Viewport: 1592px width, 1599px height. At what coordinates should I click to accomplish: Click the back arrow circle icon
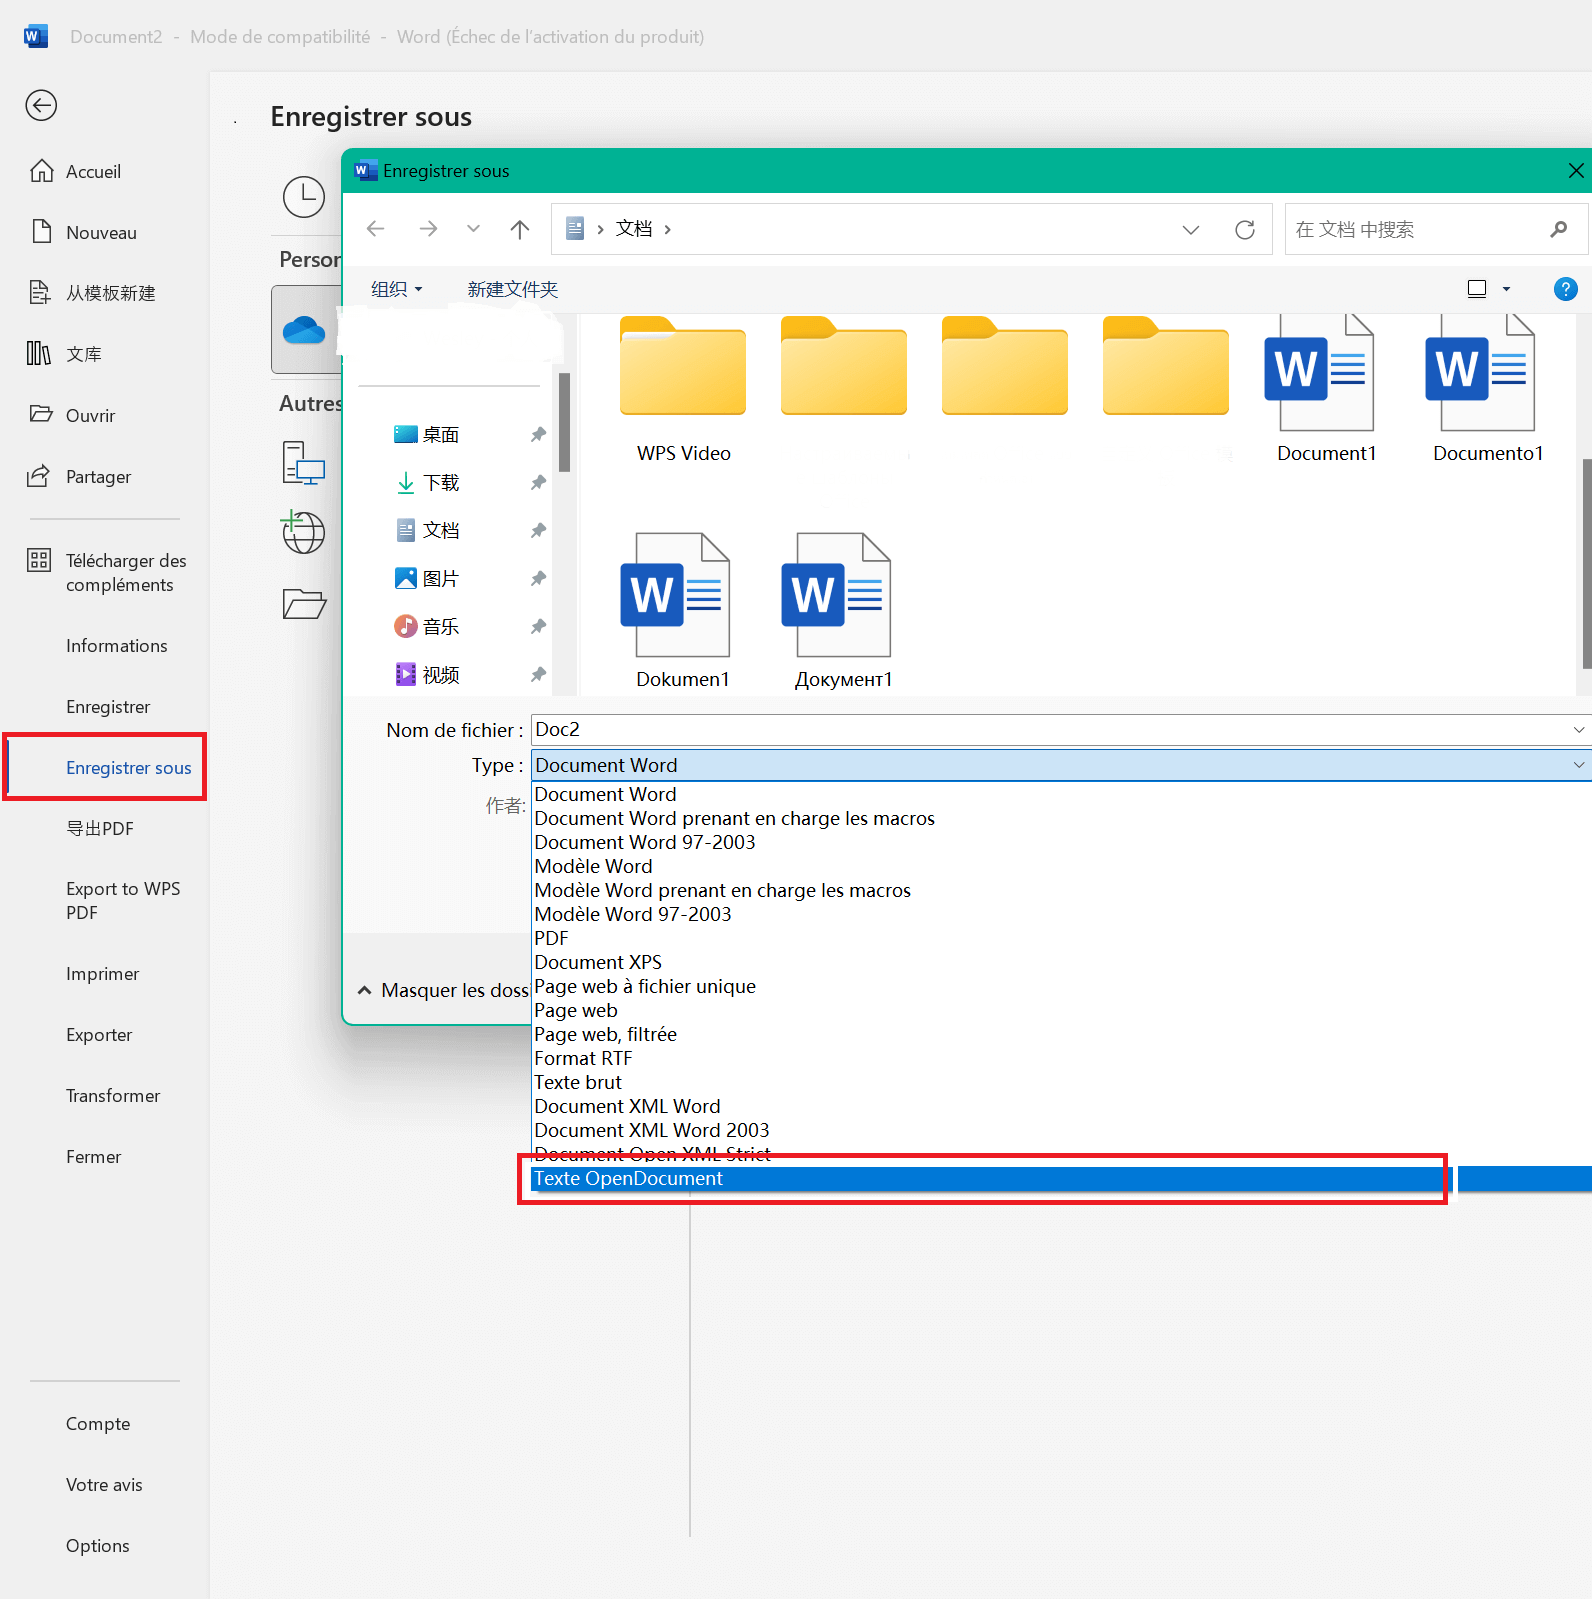(x=41, y=105)
